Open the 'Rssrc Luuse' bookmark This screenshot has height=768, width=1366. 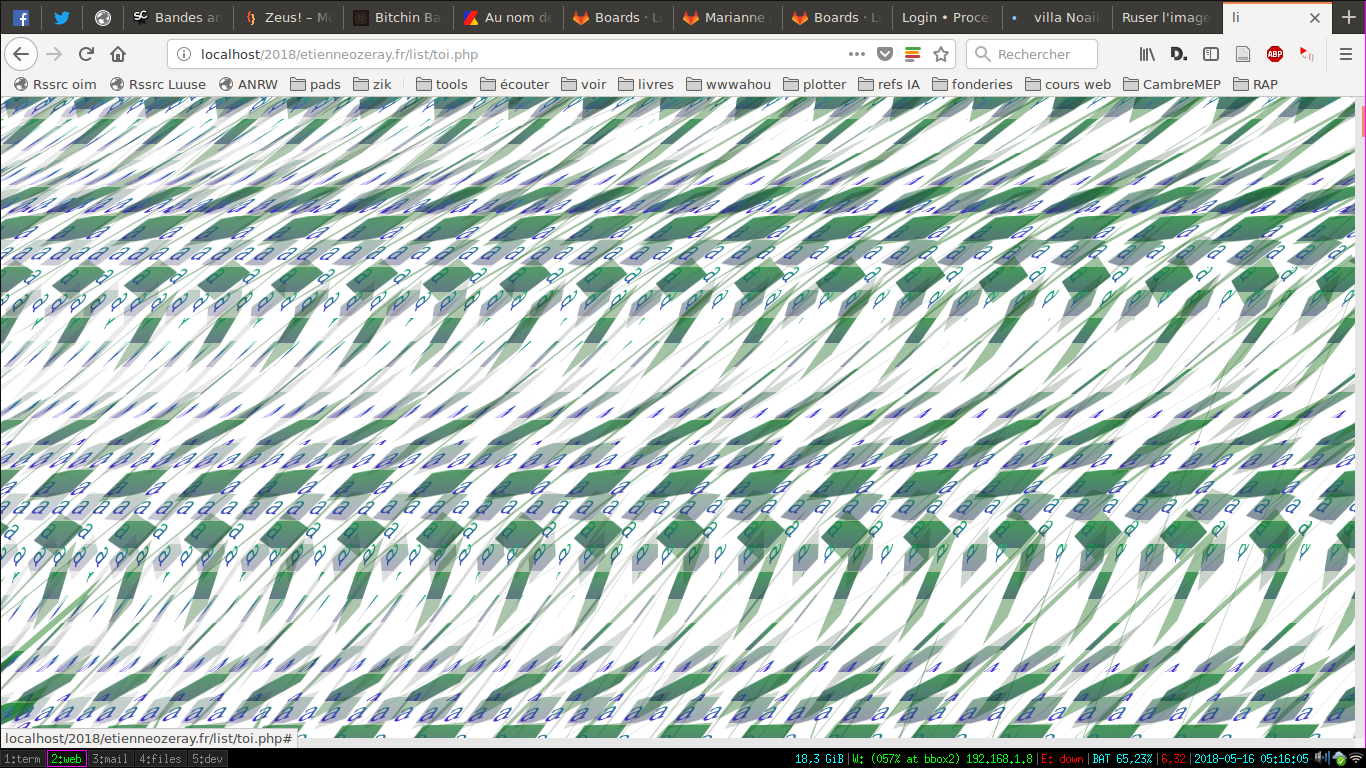pos(158,84)
